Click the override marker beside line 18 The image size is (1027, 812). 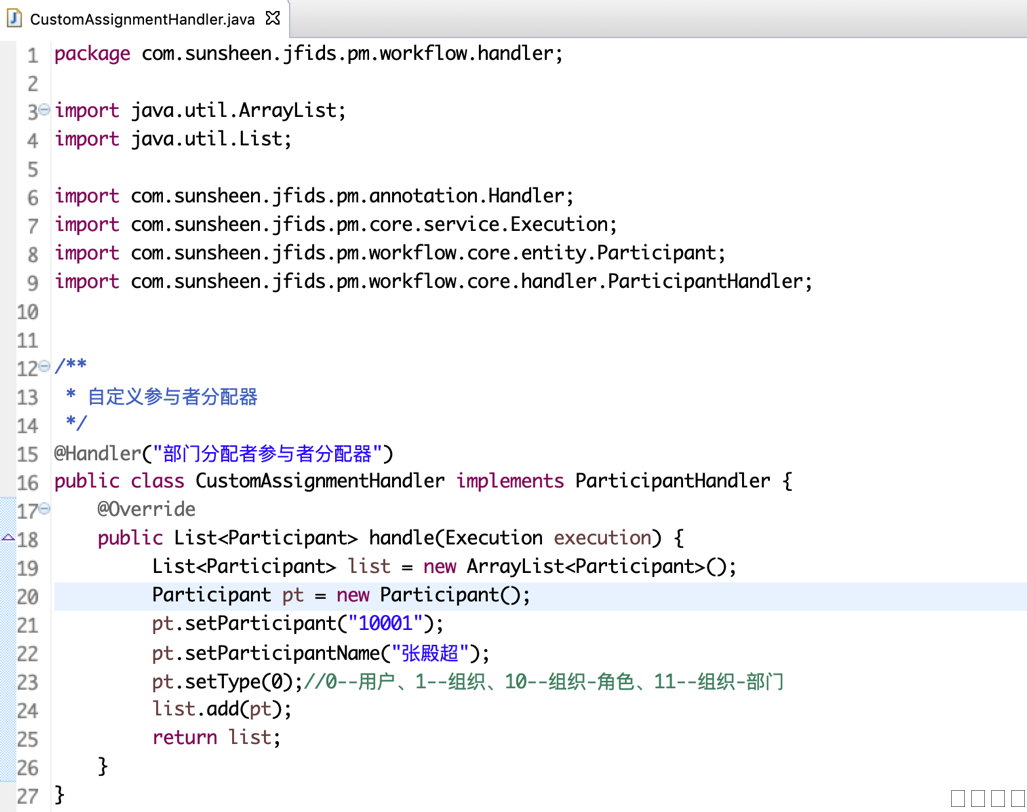[x=9, y=538]
